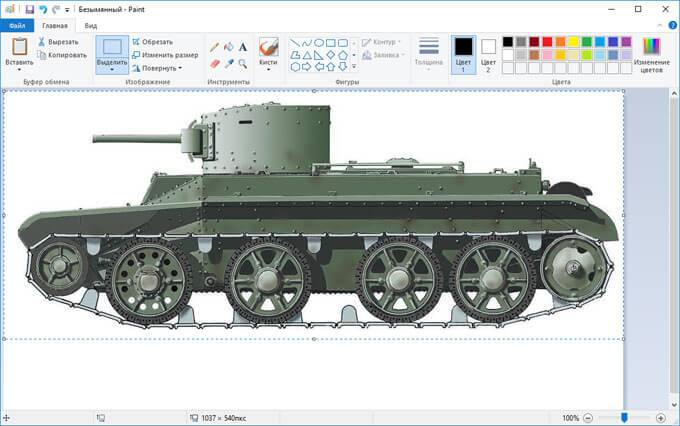Select the Text tool
Screen dimensions: 680x426
pyautogui.click(x=243, y=47)
